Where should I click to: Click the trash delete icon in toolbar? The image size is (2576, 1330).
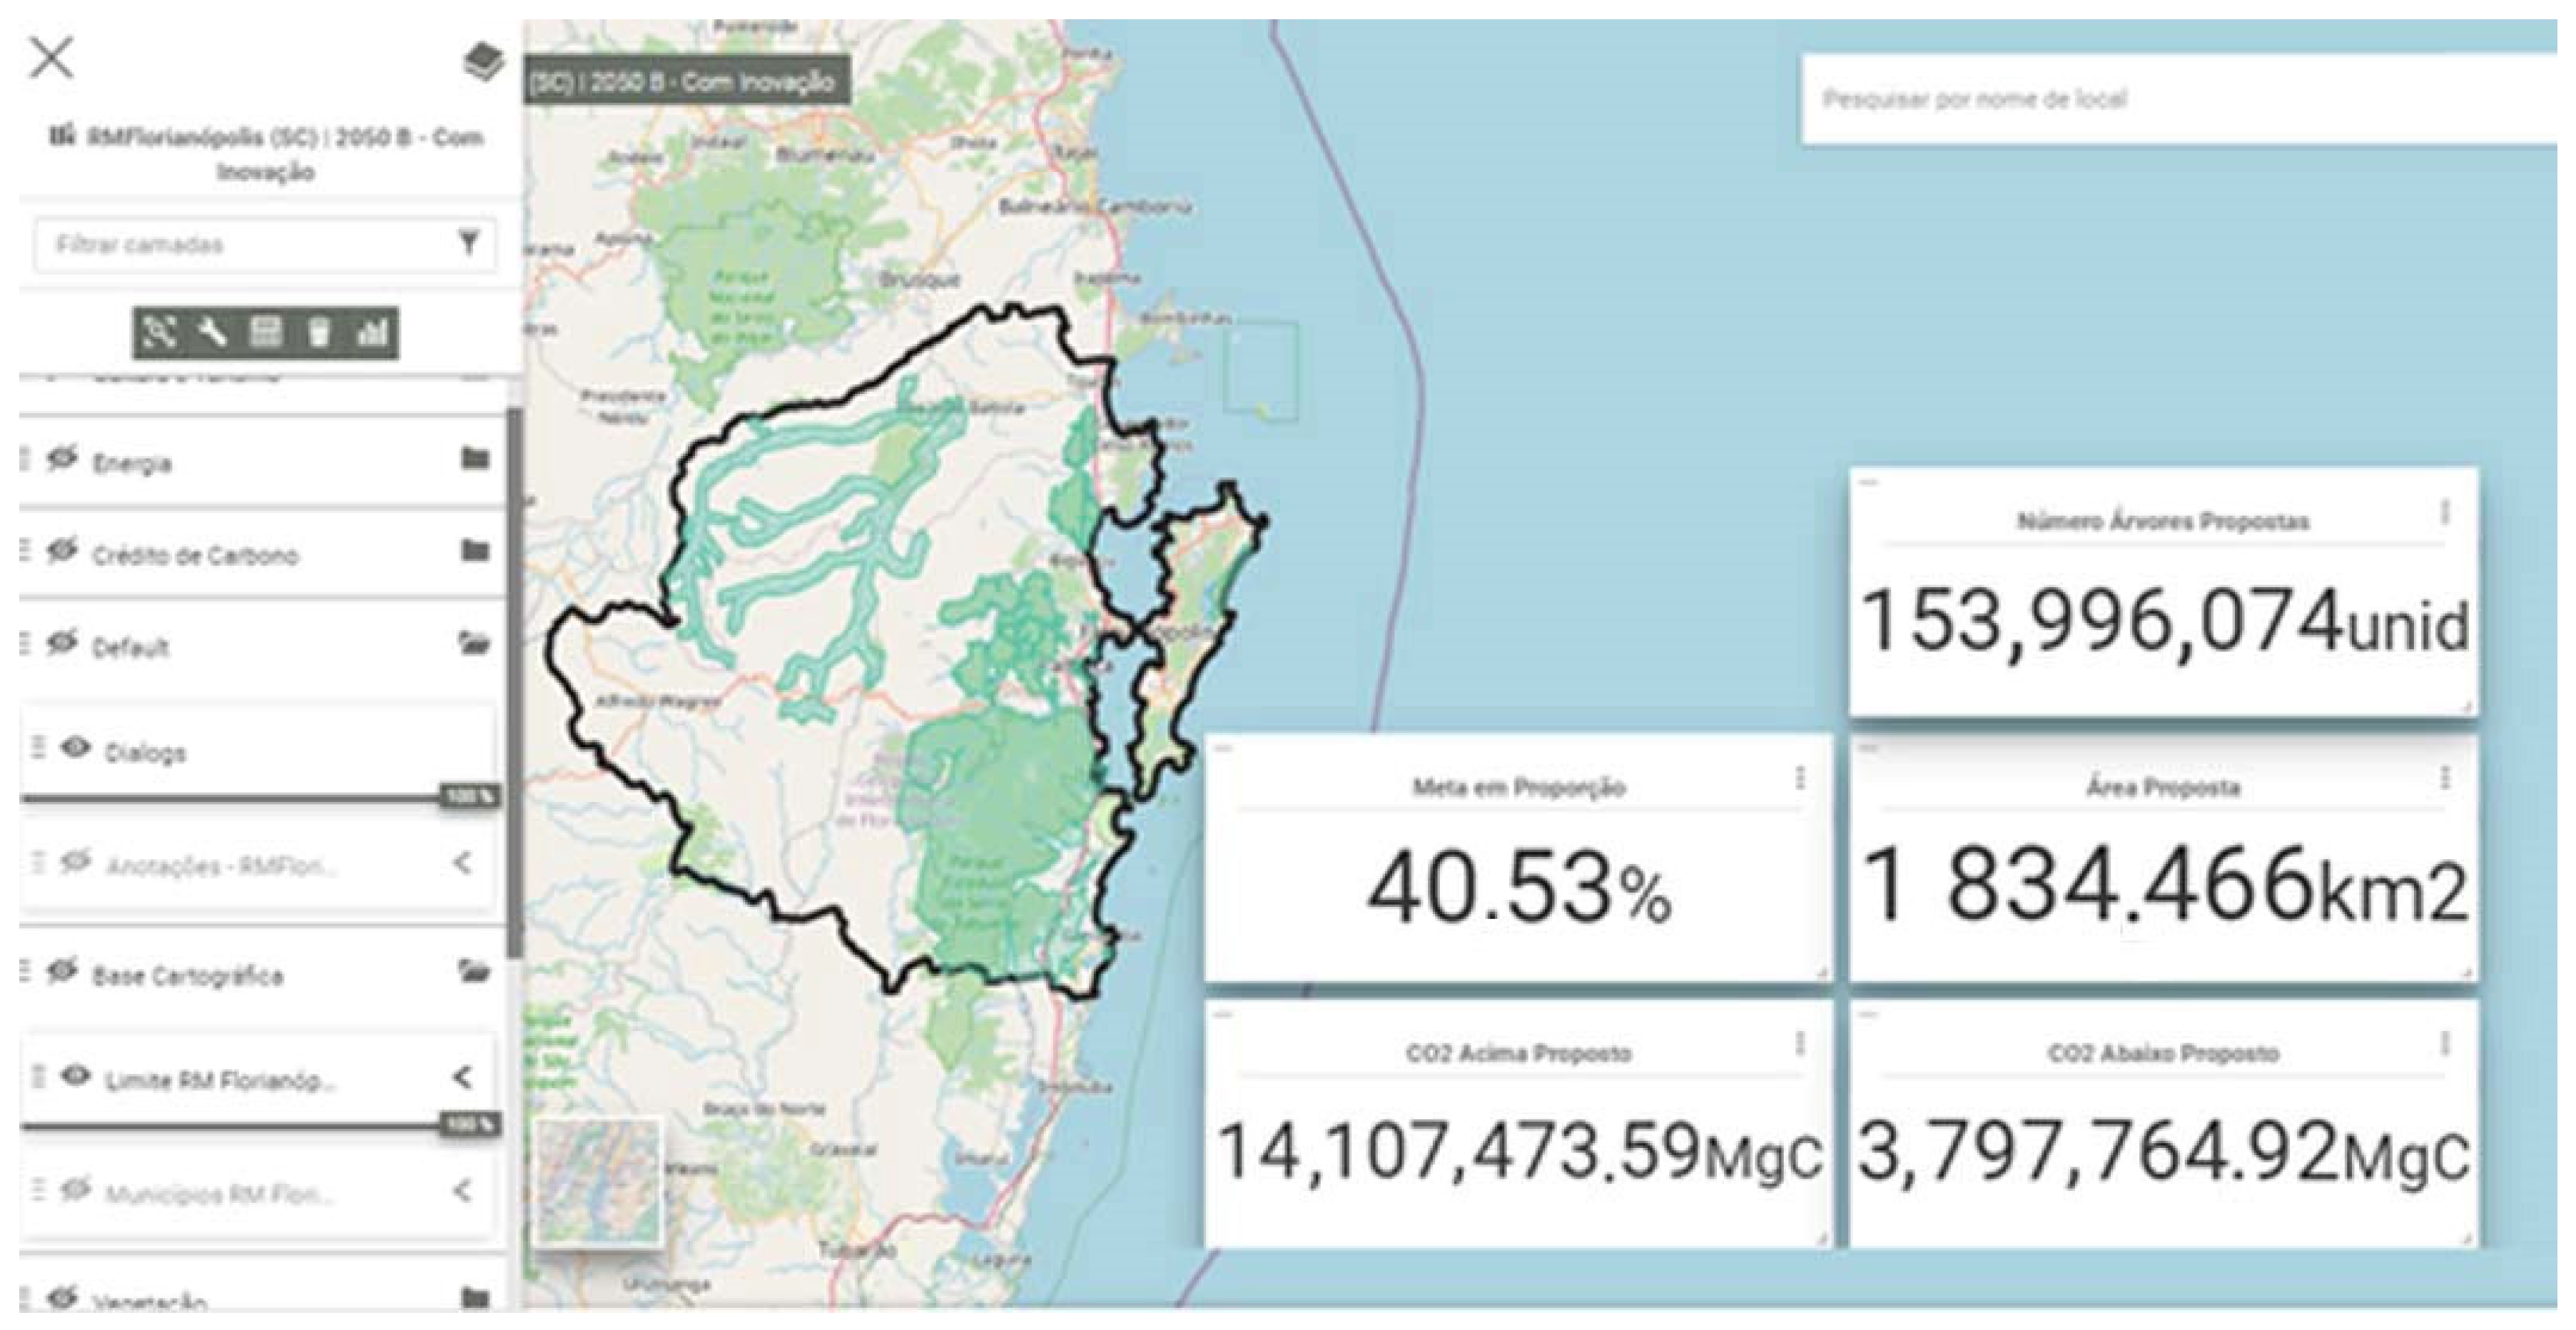coord(319,332)
